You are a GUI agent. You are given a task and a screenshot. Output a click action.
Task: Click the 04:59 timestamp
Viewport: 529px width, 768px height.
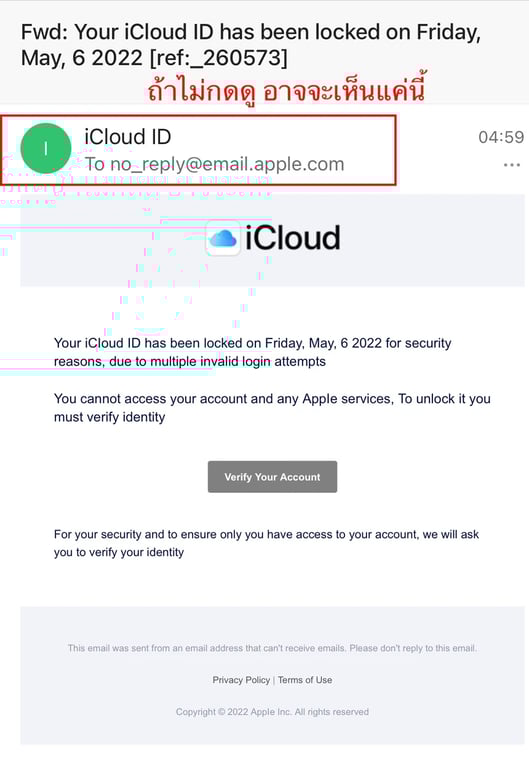click(501, 137)
